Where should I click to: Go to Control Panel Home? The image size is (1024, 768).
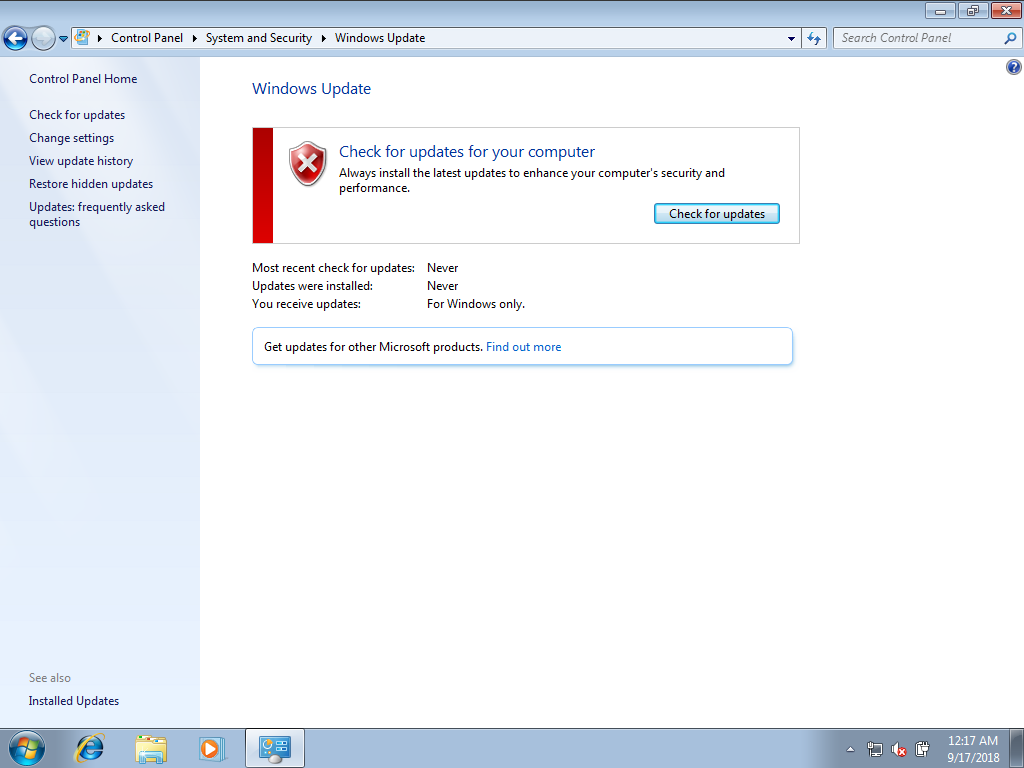(83, 79)
